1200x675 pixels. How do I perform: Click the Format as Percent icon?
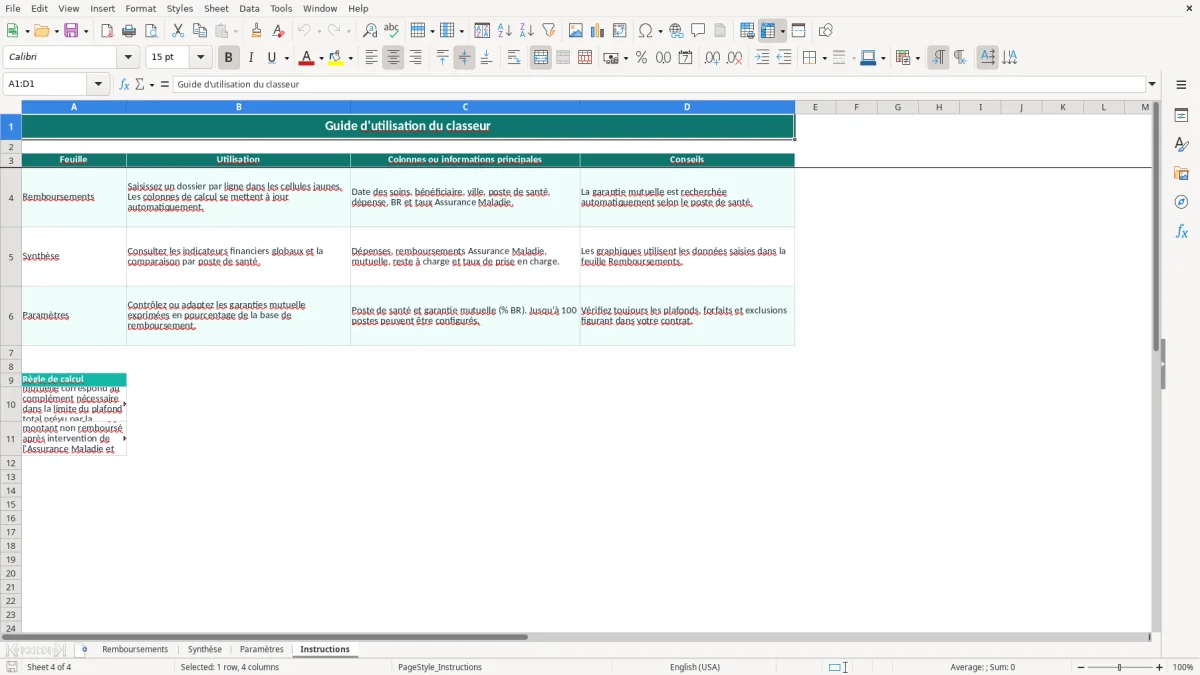(641, 58)
